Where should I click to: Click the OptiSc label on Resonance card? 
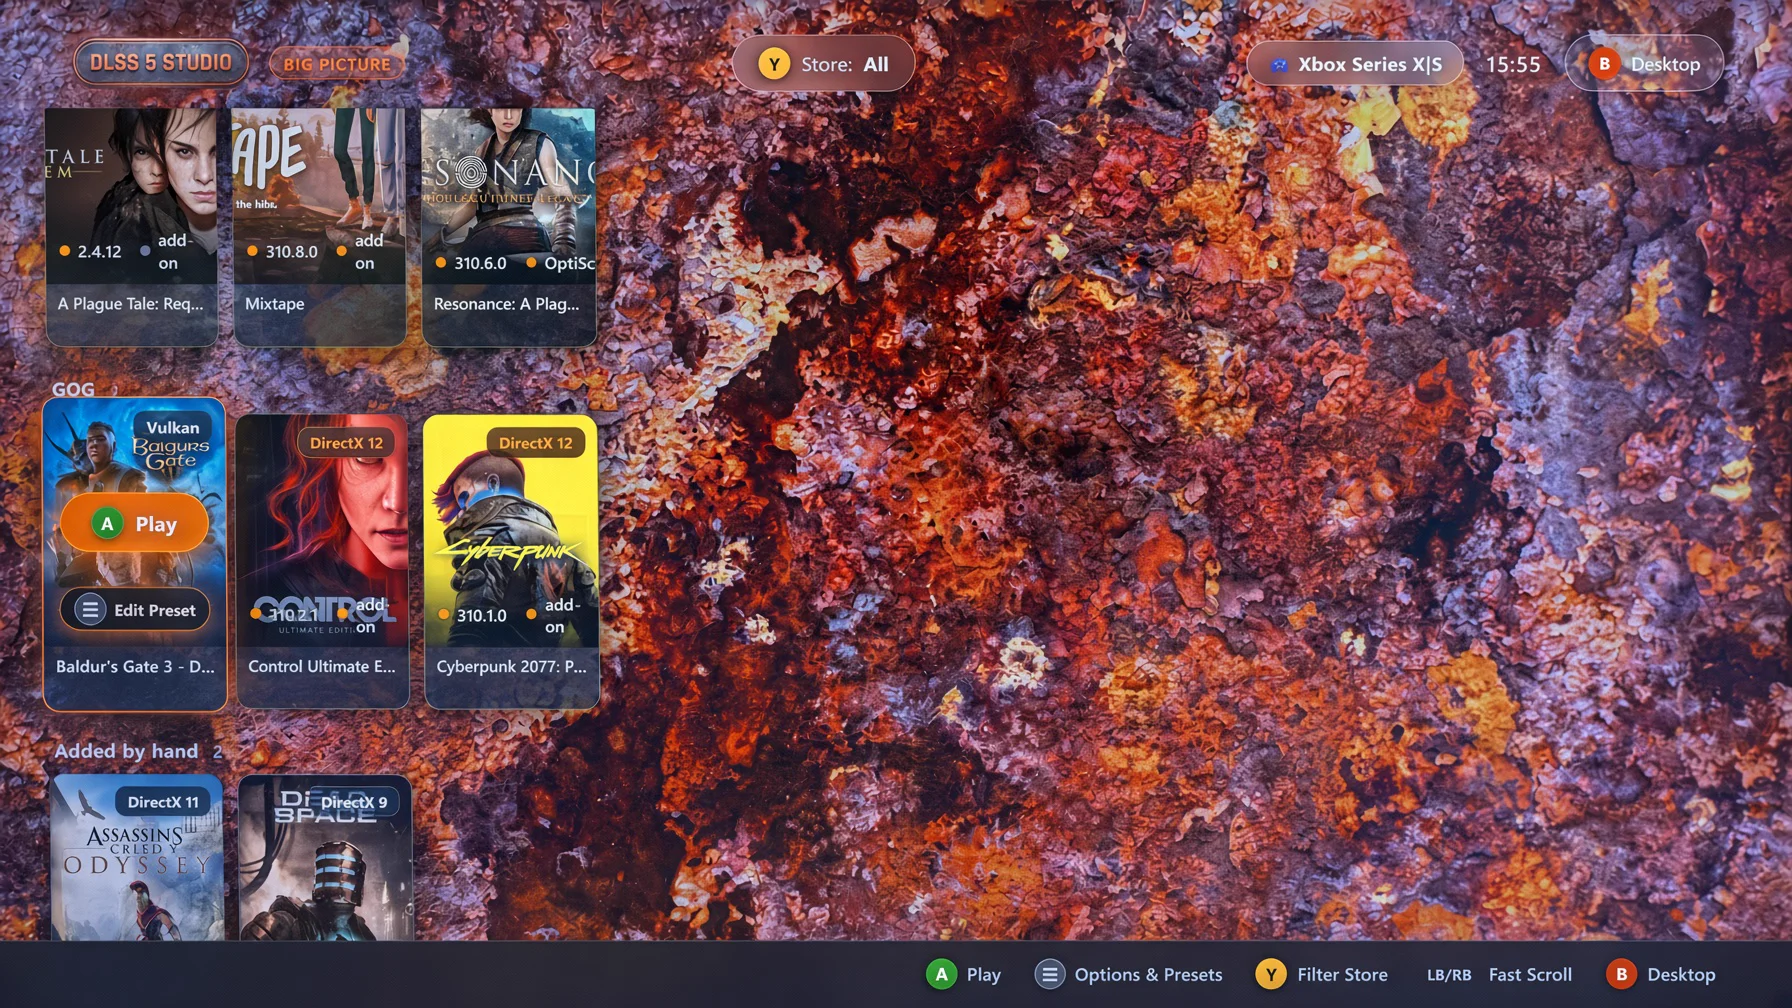568,264
